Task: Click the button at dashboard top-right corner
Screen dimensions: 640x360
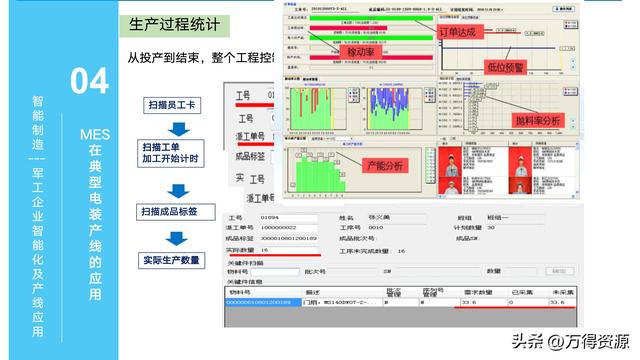Action: click(564, 9)
